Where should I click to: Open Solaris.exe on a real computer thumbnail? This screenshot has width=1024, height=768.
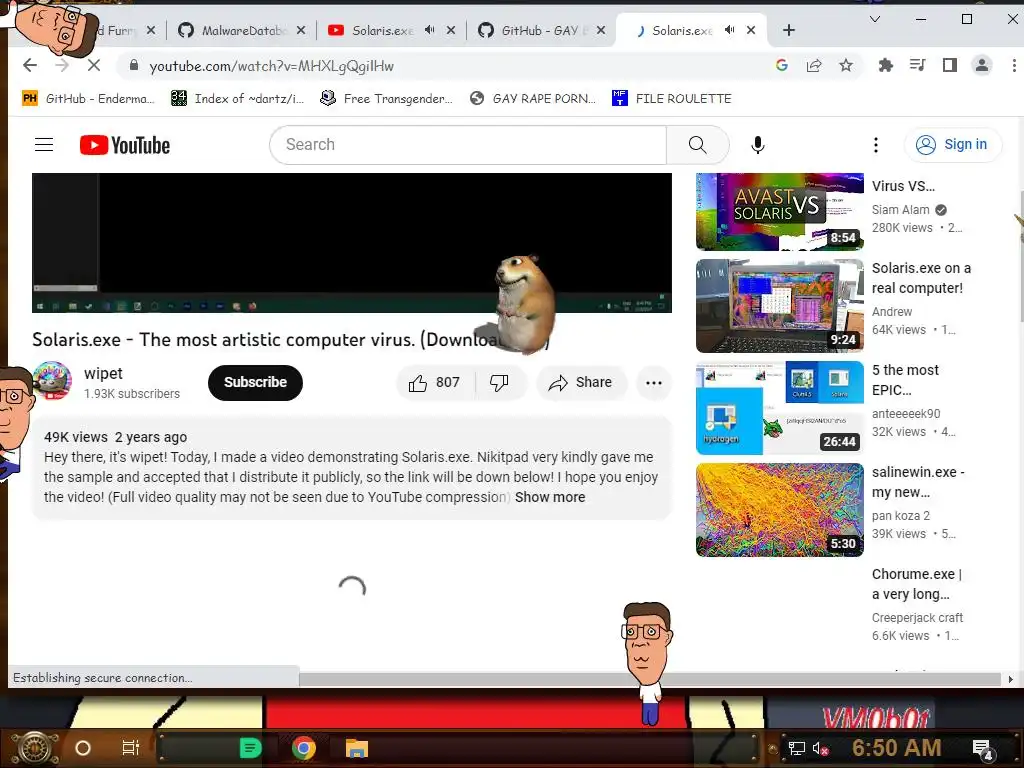tap(780, 306)
